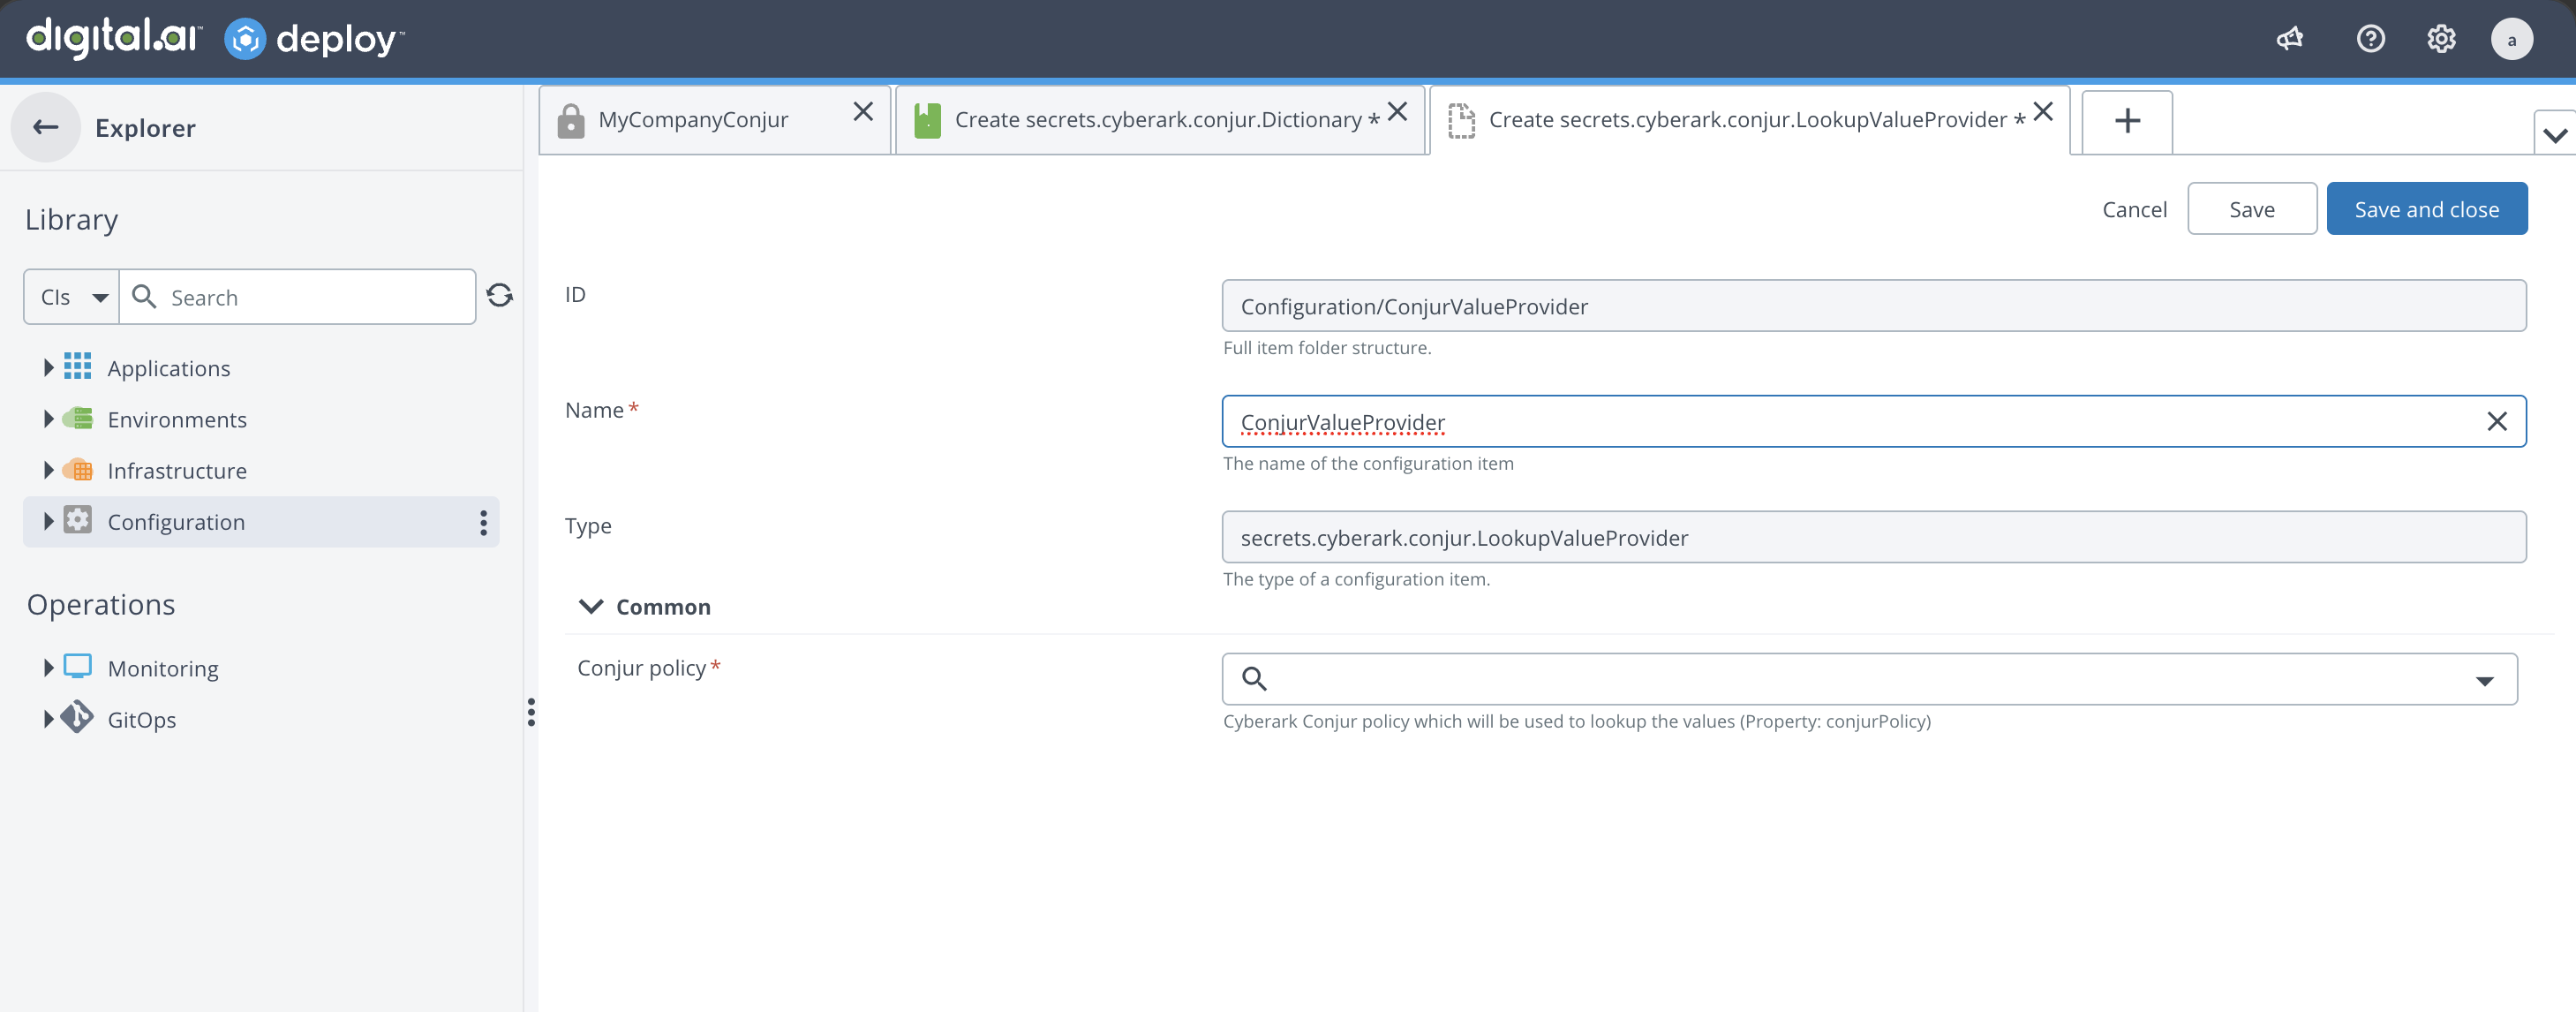Click the digital.ai deploy logo

tap(215, 38)
